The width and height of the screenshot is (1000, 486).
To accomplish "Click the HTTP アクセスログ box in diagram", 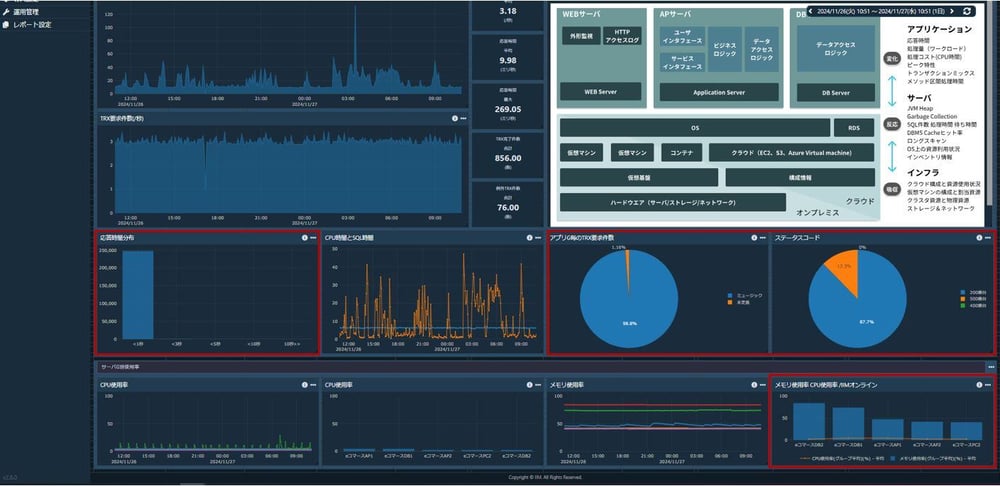I will coord(621,36).
